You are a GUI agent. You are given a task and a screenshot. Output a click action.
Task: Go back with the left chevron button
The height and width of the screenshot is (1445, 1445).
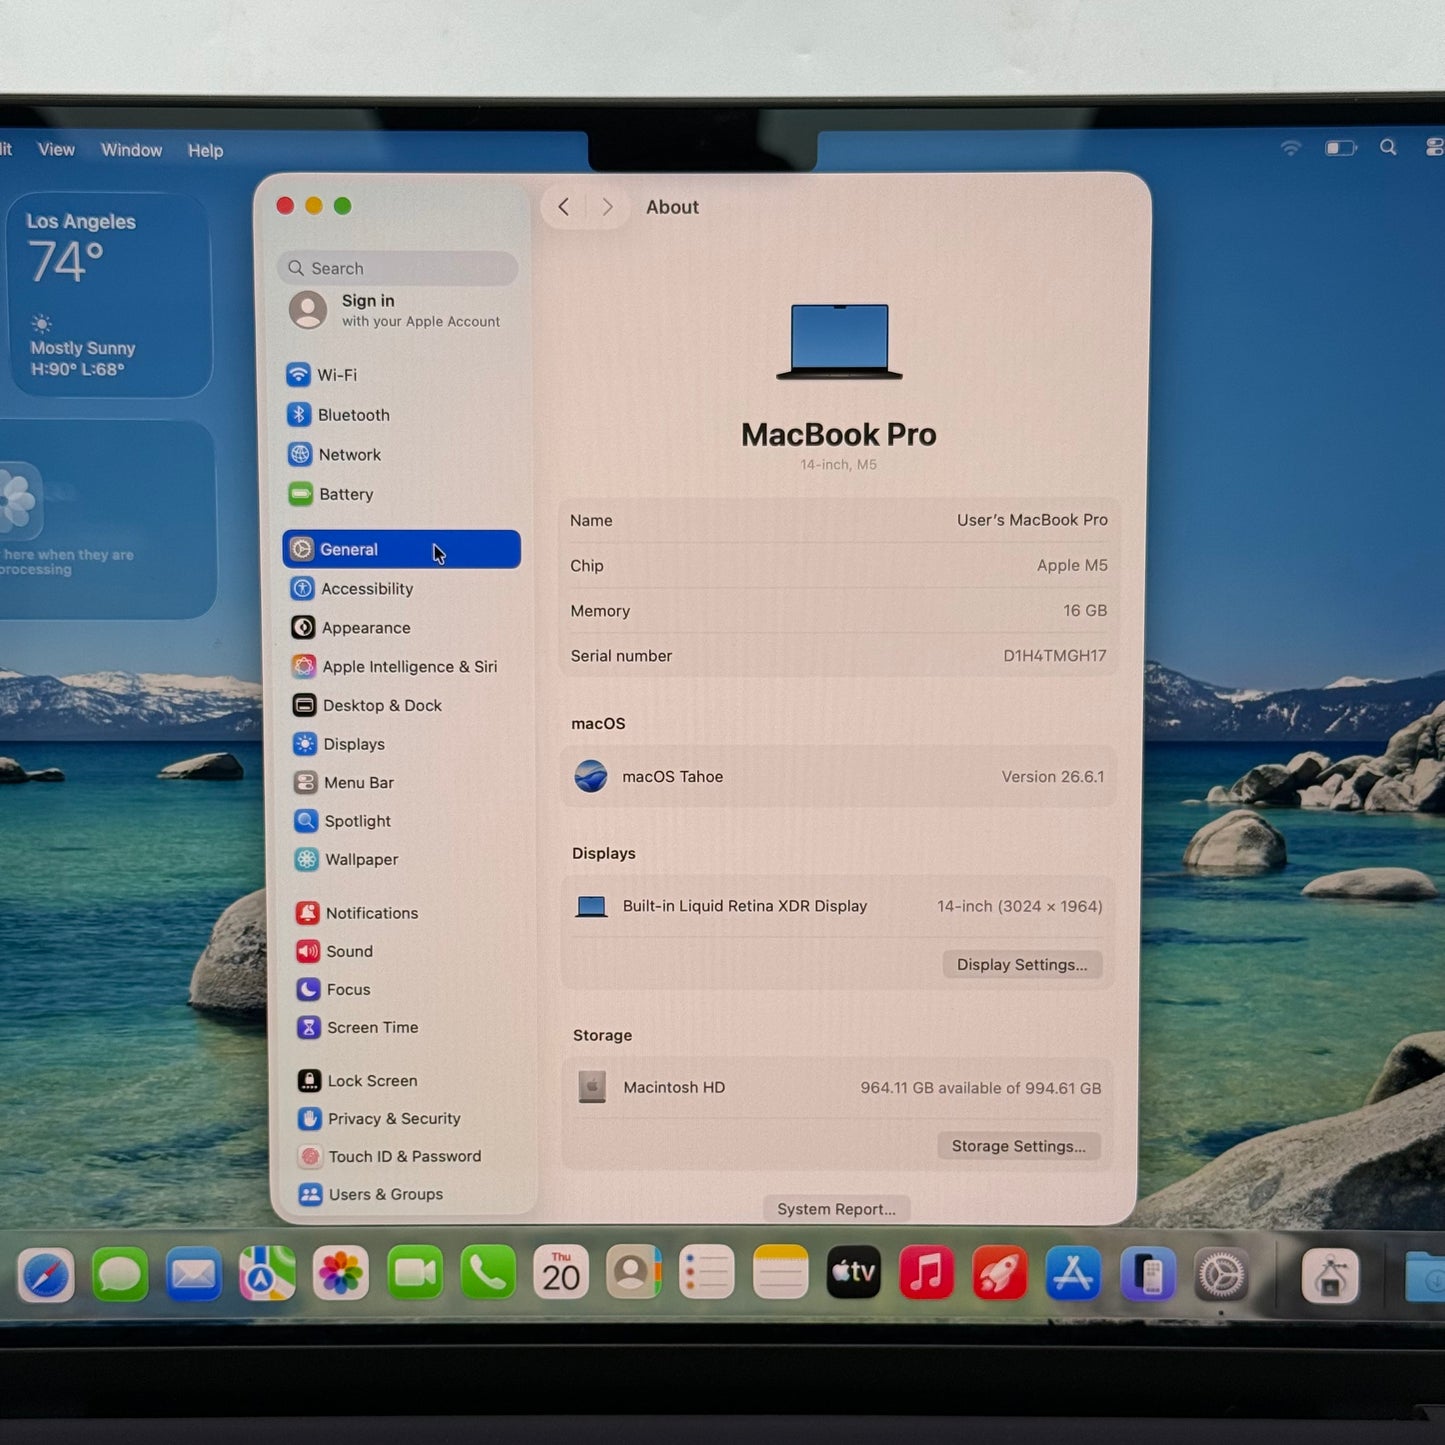(564, 207)
